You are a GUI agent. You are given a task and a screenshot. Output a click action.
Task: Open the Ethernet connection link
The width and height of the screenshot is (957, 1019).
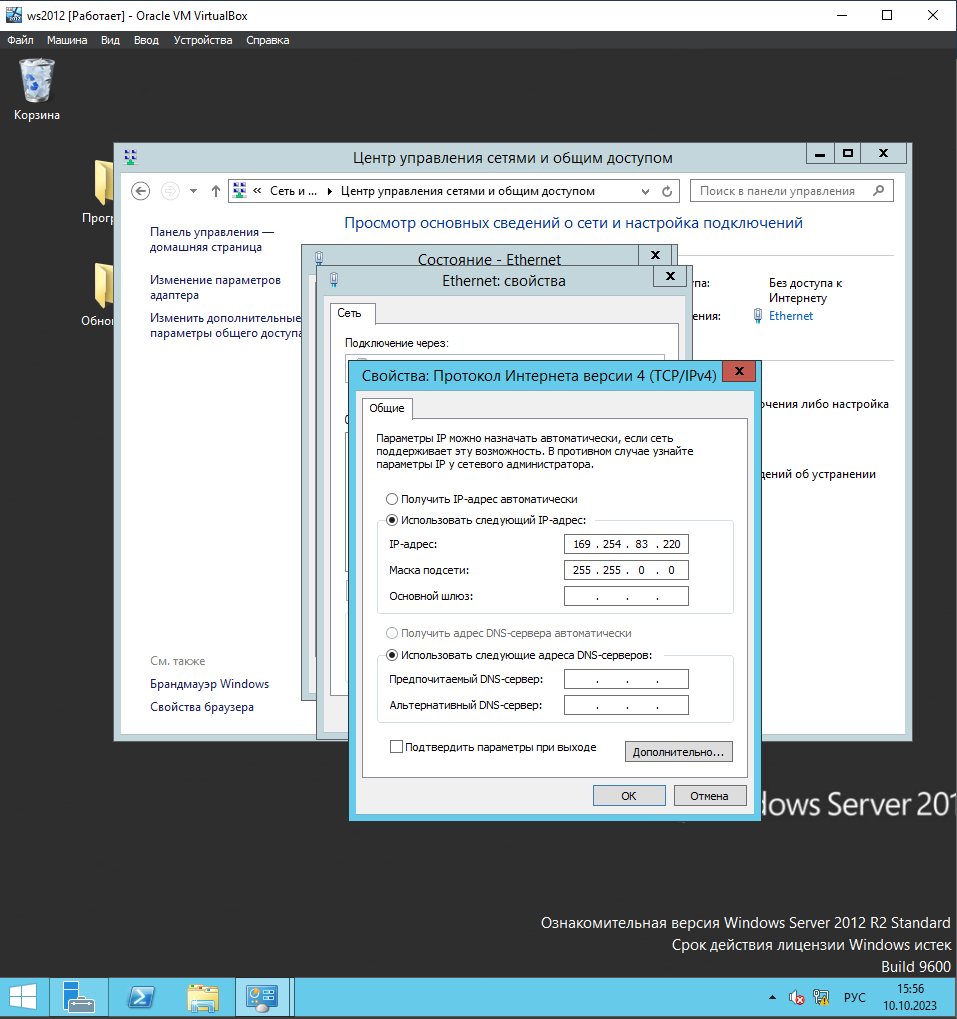[791, 316]
